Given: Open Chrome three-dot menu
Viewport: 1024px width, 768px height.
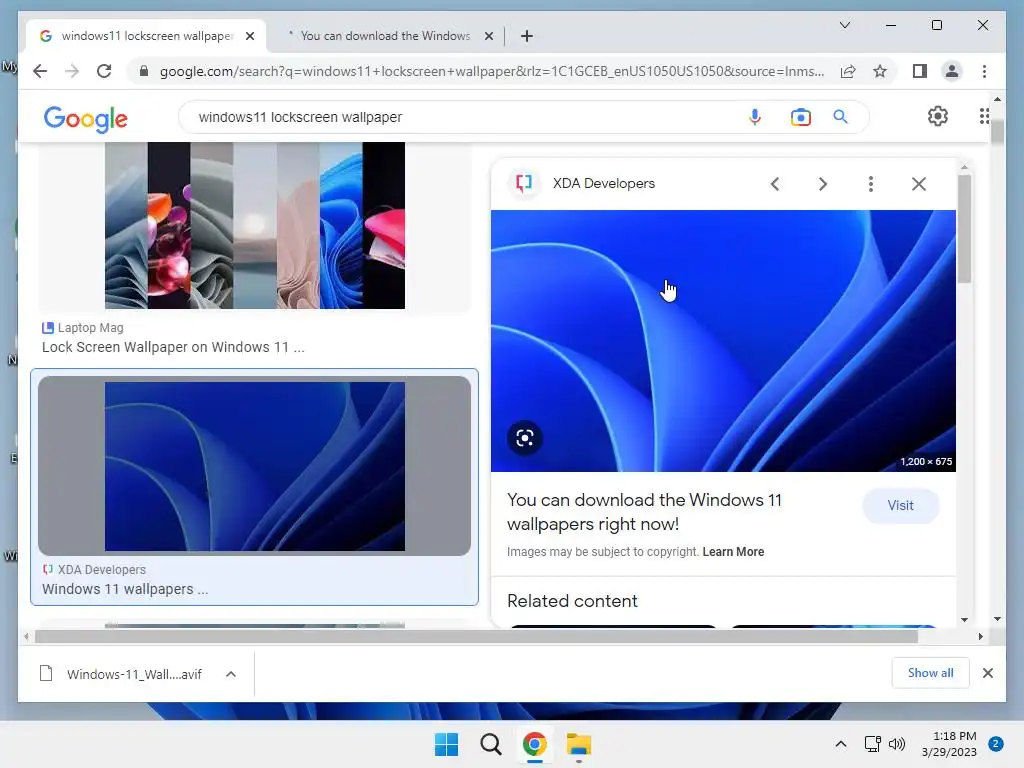Looking at the screenshot, I should pos(984,71).
